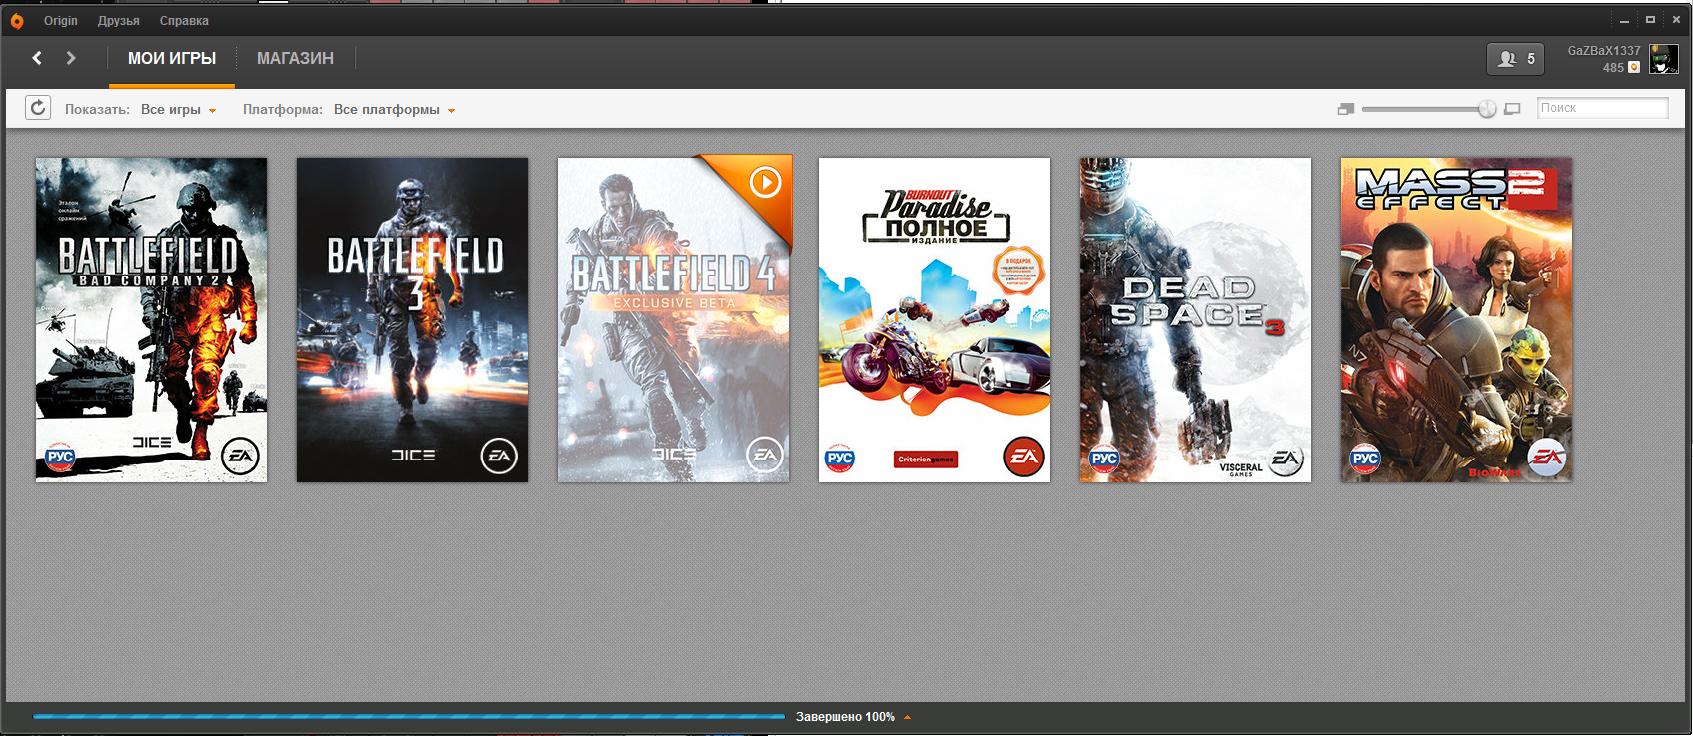
Task: Switch to the МАГАЗИН tab
Action: click(x=295, y=59)
